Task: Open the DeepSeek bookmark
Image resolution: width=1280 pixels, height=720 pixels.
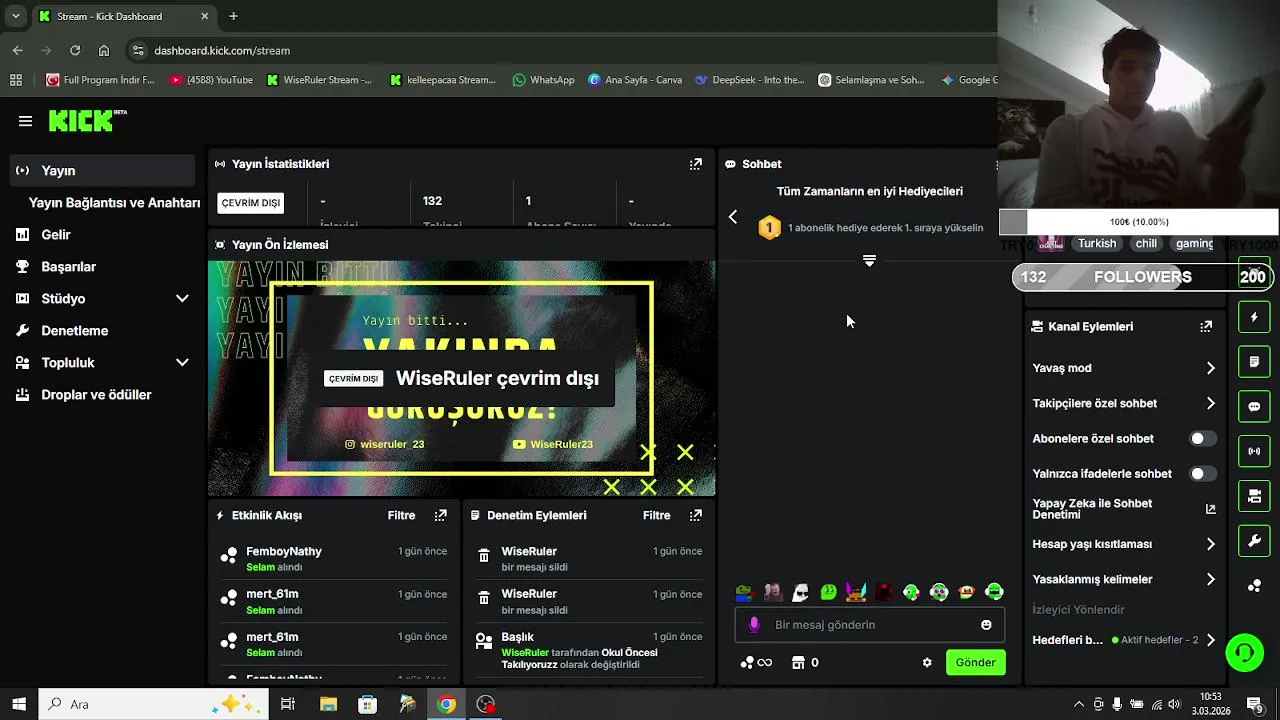Action: point(750,80)
